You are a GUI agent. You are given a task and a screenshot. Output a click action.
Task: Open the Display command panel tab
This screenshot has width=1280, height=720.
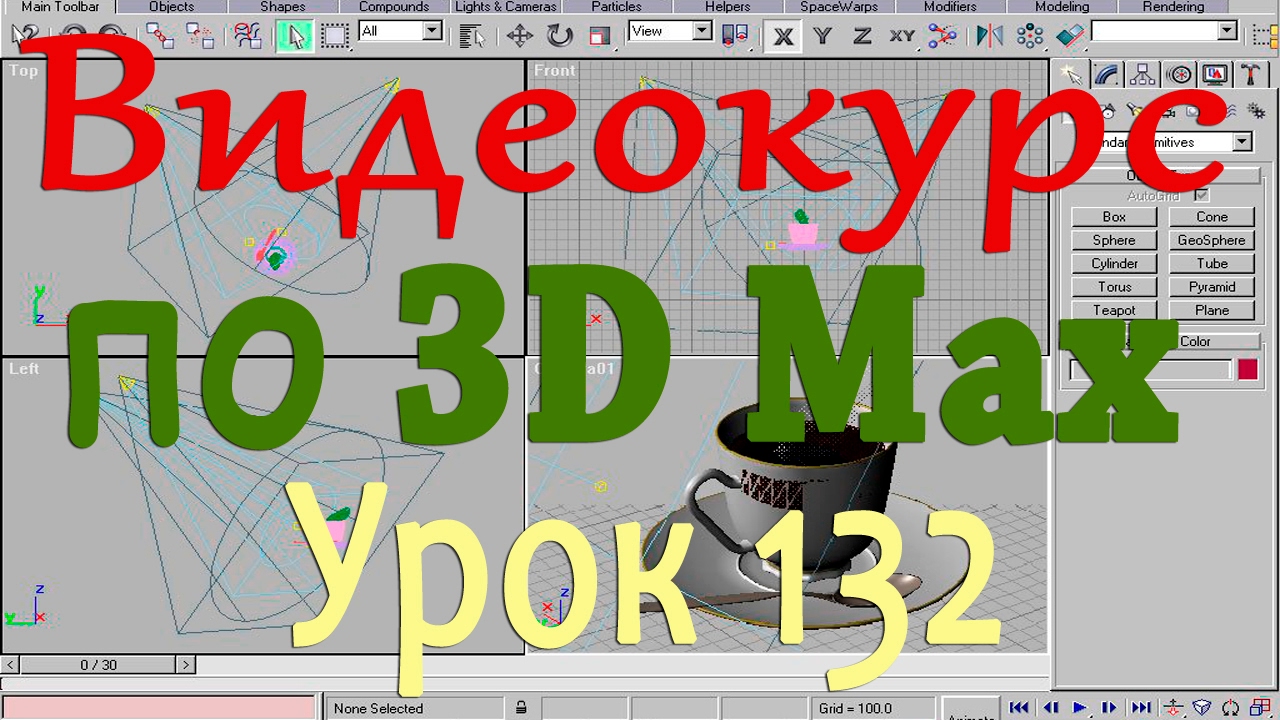[x=1215, y=74]
